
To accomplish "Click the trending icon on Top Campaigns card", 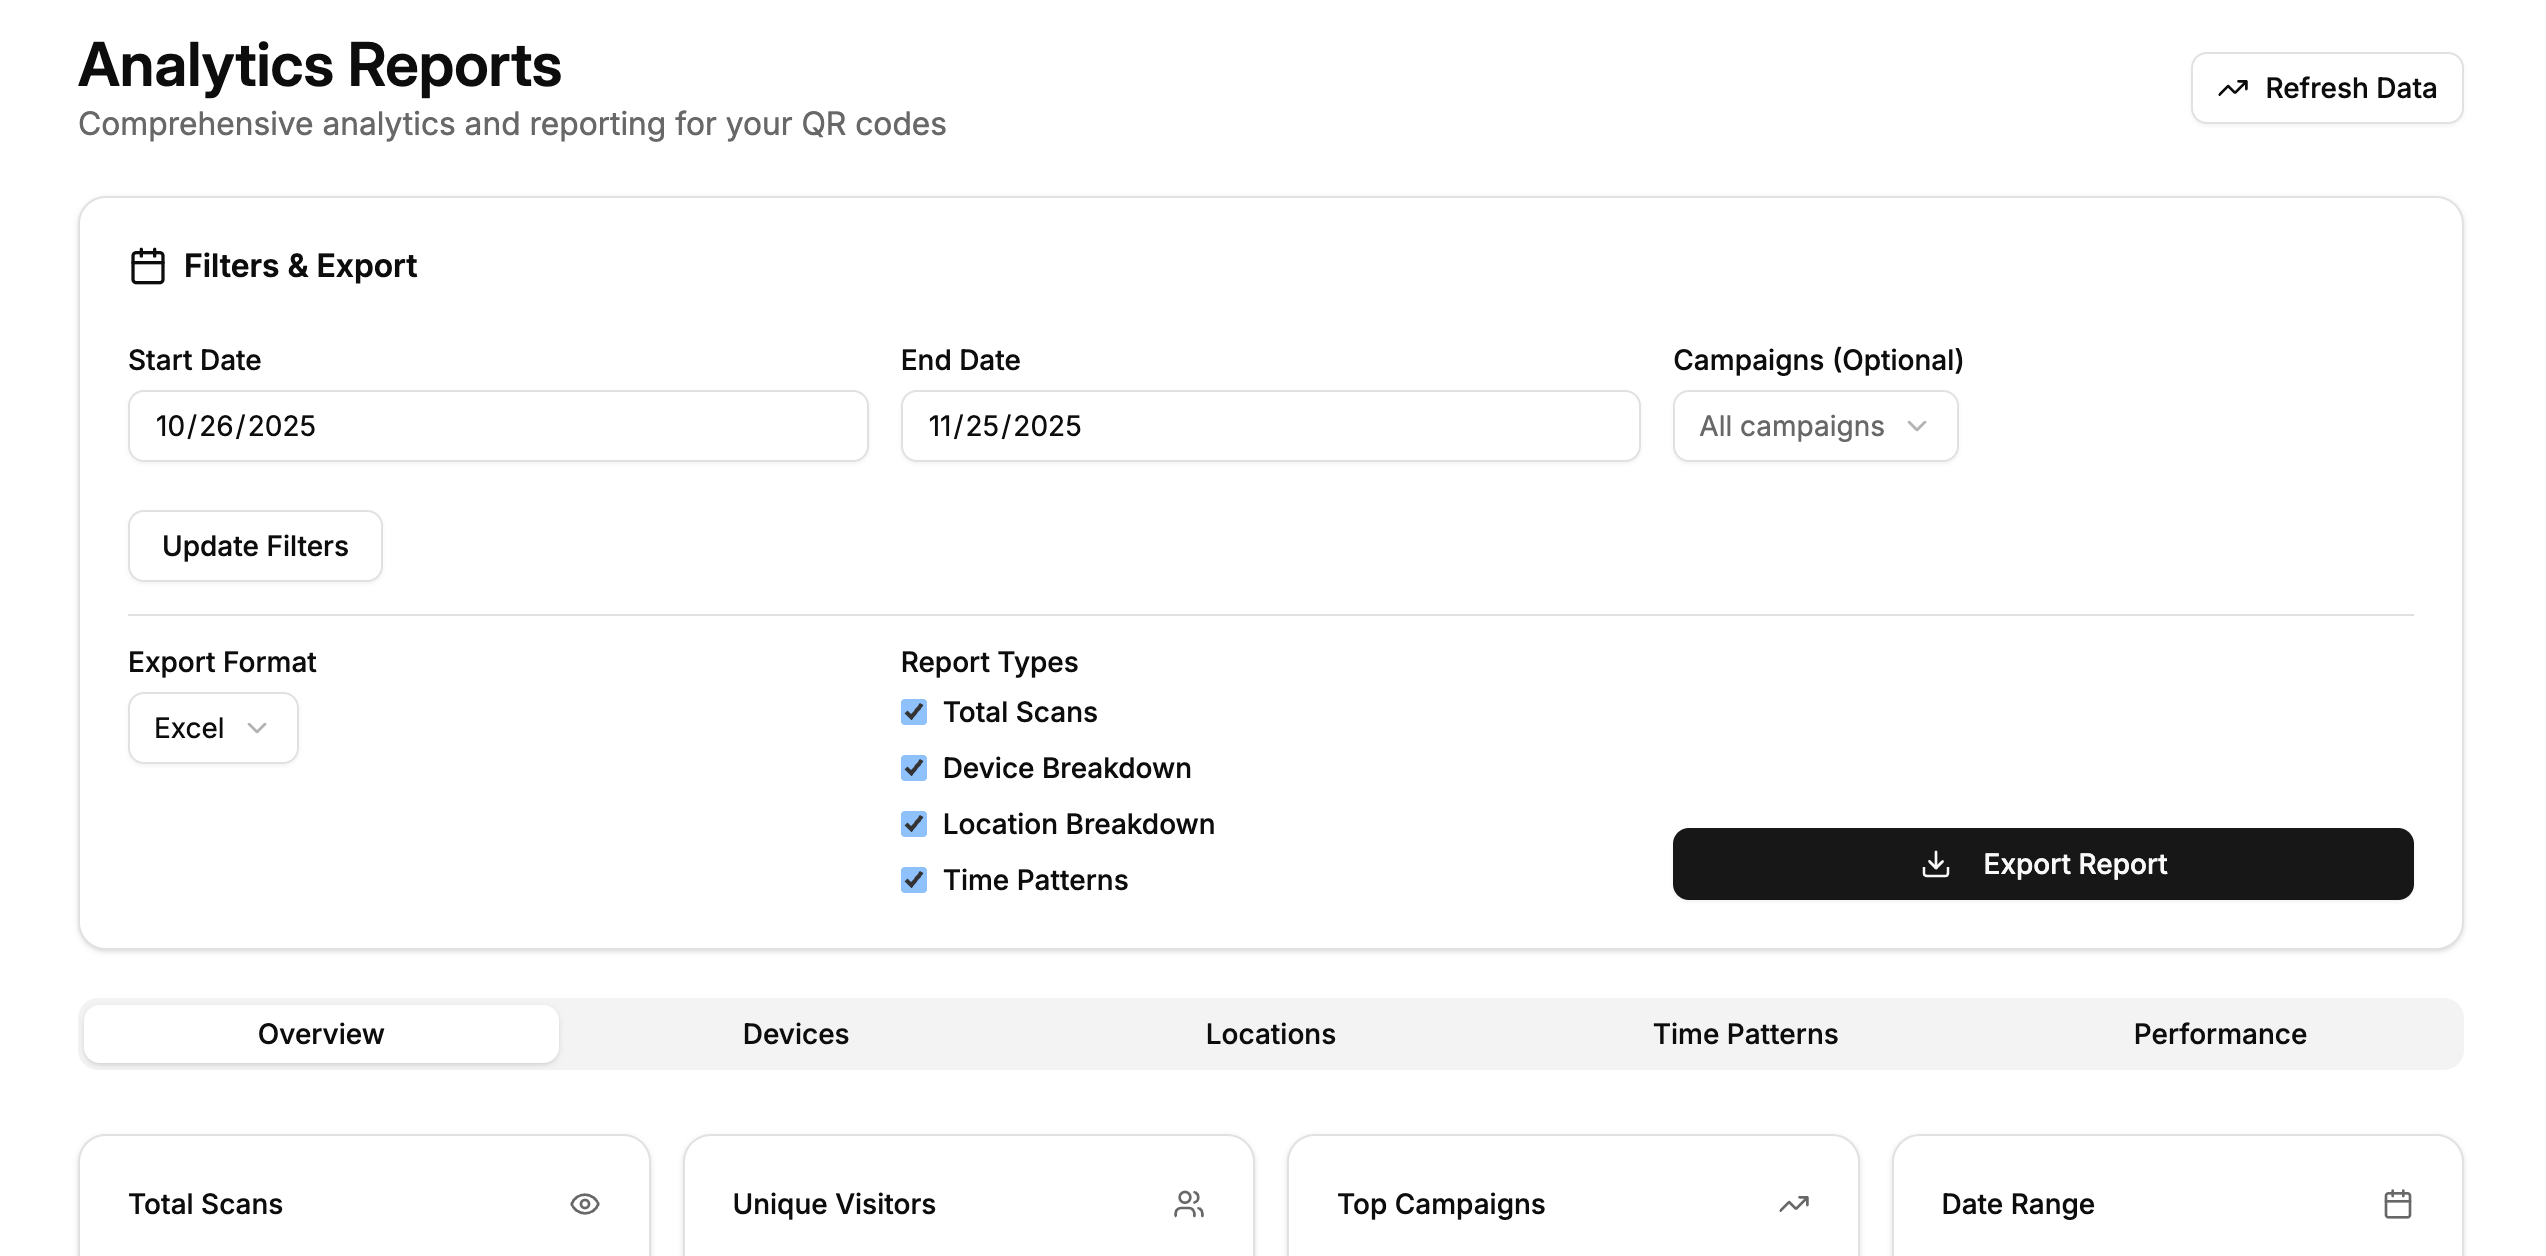I will [x=1794, y=1204].
